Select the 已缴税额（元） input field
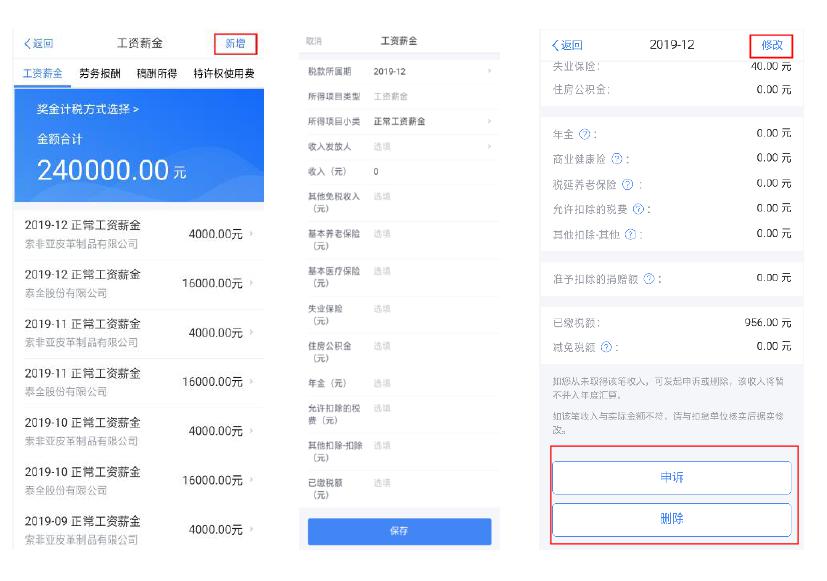The image size is (827, 581). 399,489
